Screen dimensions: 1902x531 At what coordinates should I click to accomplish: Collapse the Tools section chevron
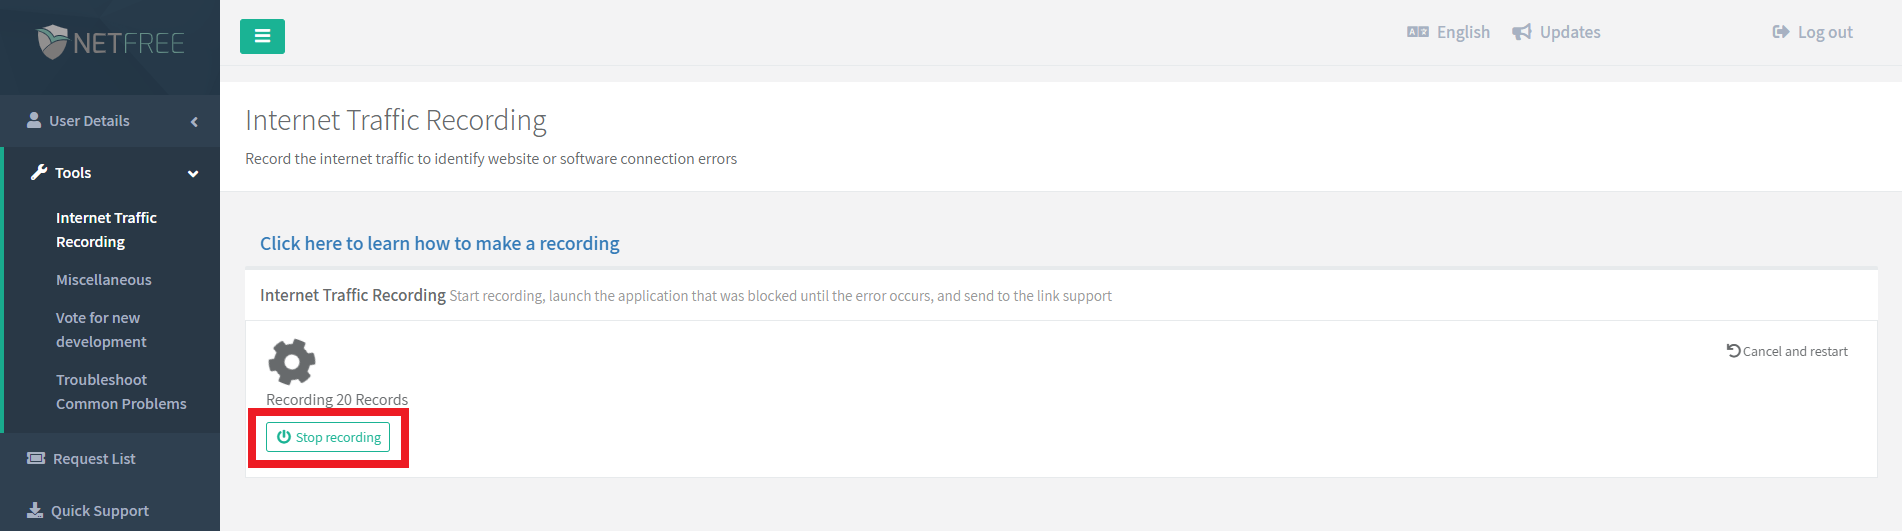[193, 173]
